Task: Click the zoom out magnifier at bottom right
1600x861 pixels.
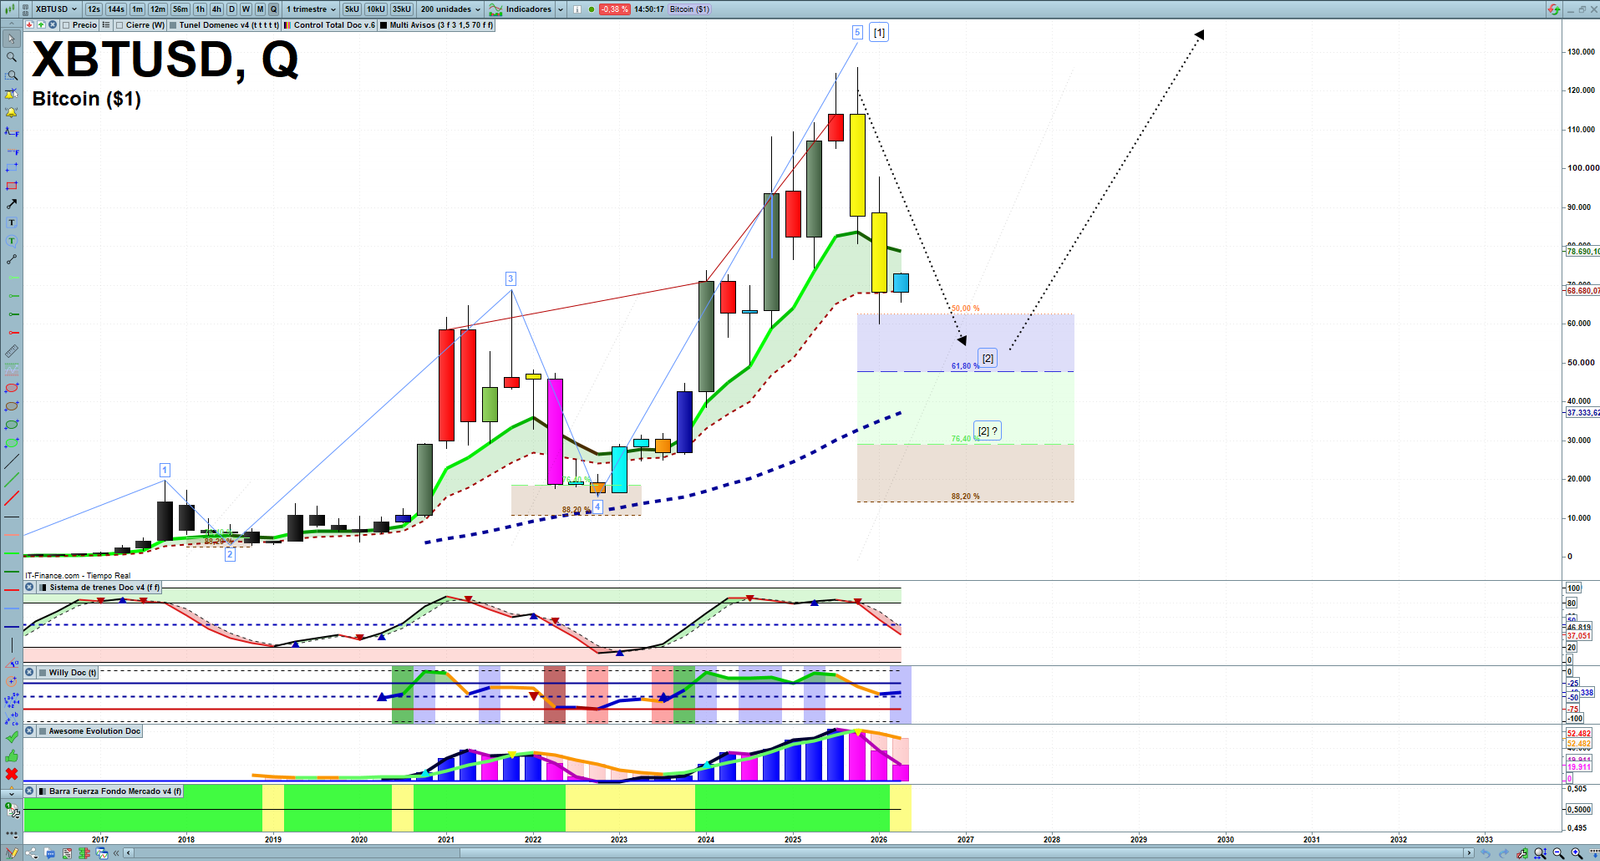Action: pos(1558,853)
